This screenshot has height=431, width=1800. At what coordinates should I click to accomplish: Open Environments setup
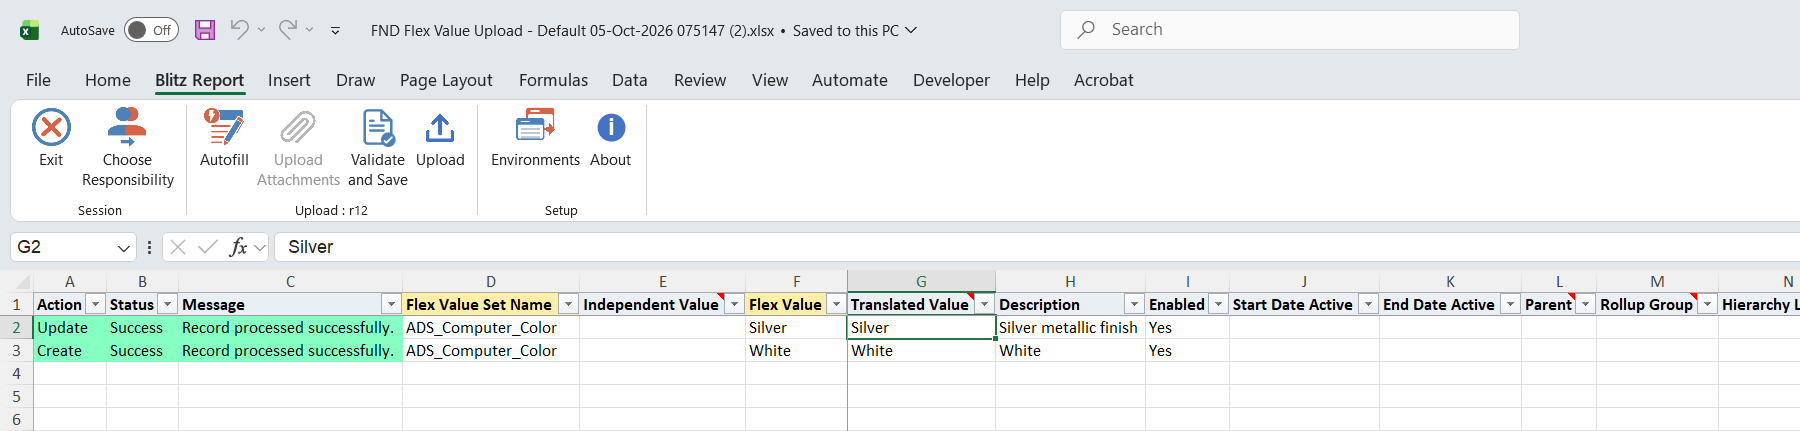(535, 138)
